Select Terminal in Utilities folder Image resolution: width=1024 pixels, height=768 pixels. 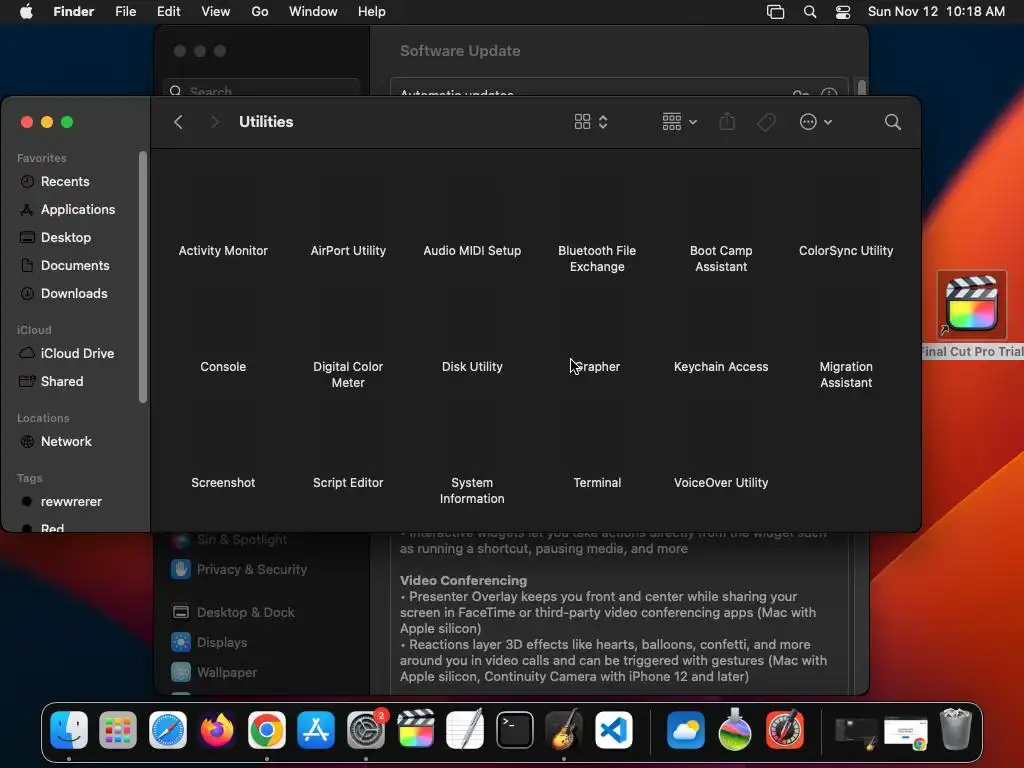tap(597, 483)
